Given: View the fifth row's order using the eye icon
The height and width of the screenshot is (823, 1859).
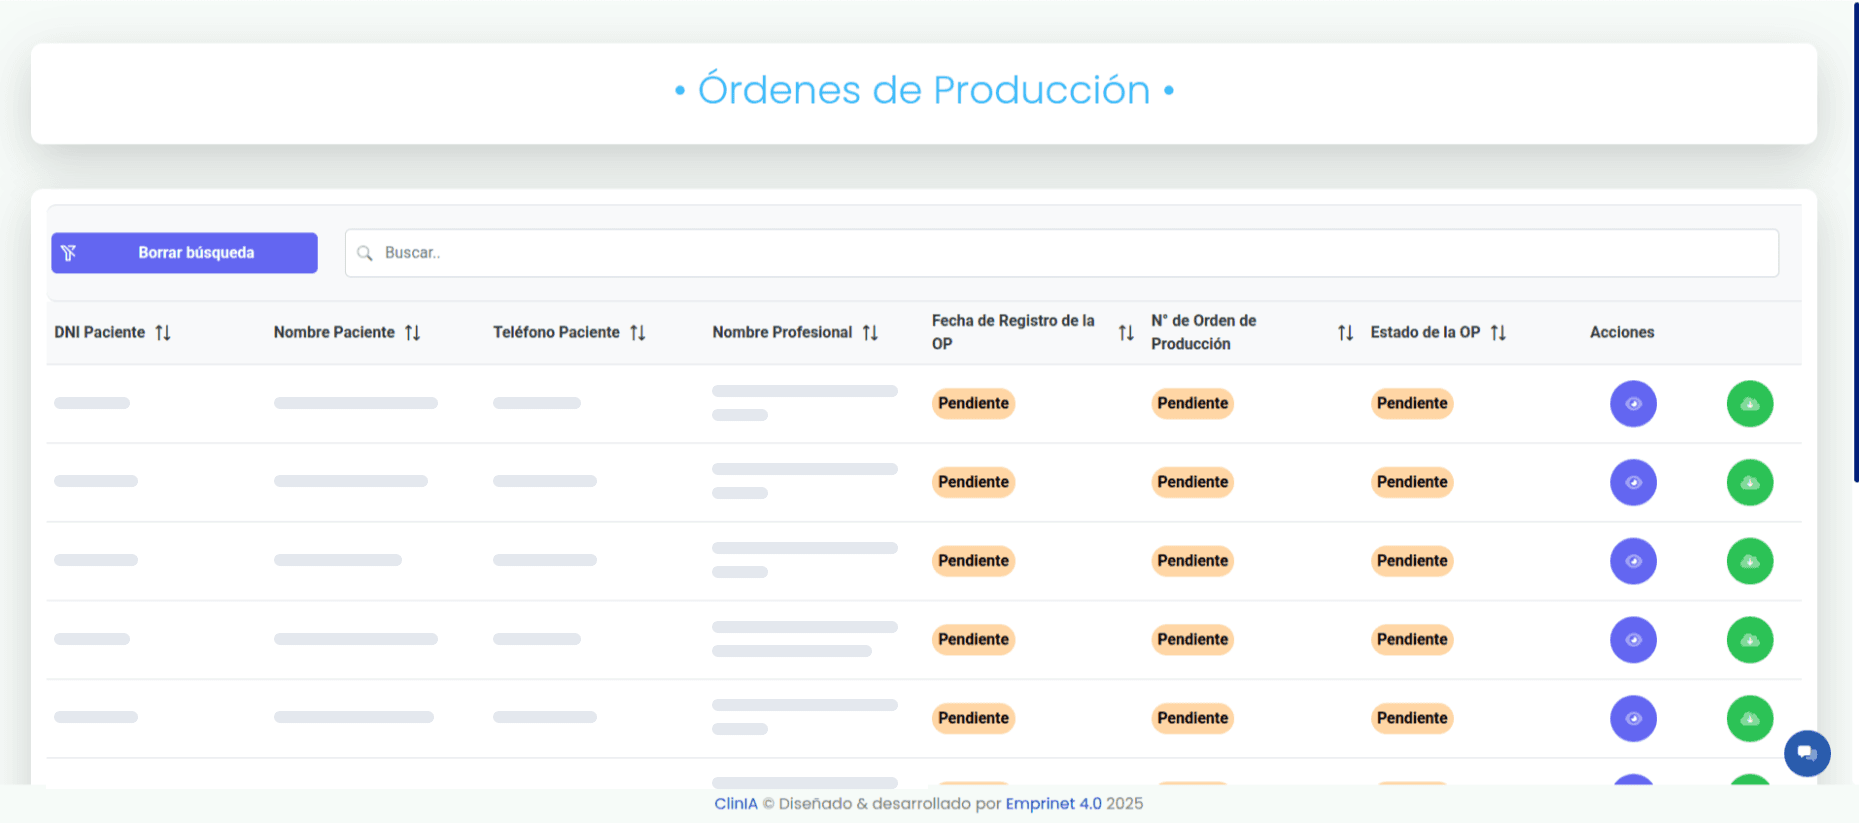Looking at the screenshot, I should [1633, 718].
